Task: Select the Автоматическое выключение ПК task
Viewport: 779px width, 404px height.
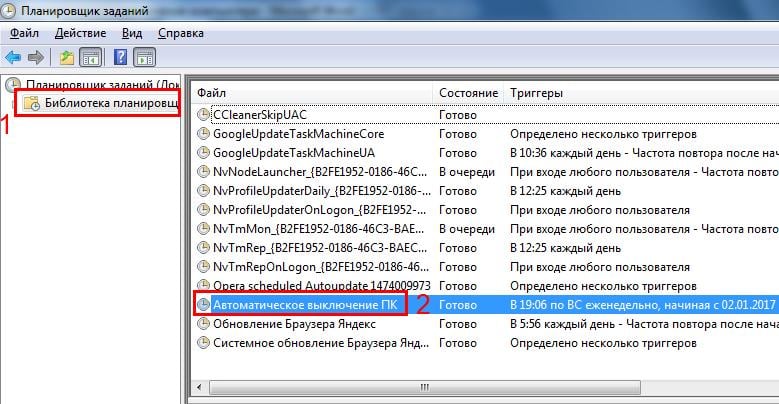Action: [x=304, y=304]
